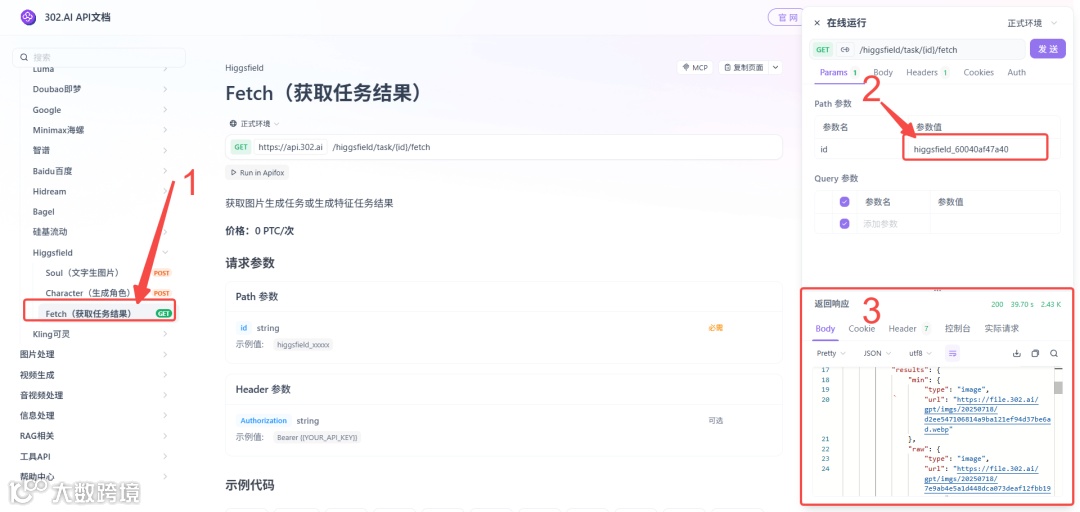Open the Pretty format dropdown
Screen dimensions: 1080x512
click(830, 353)
